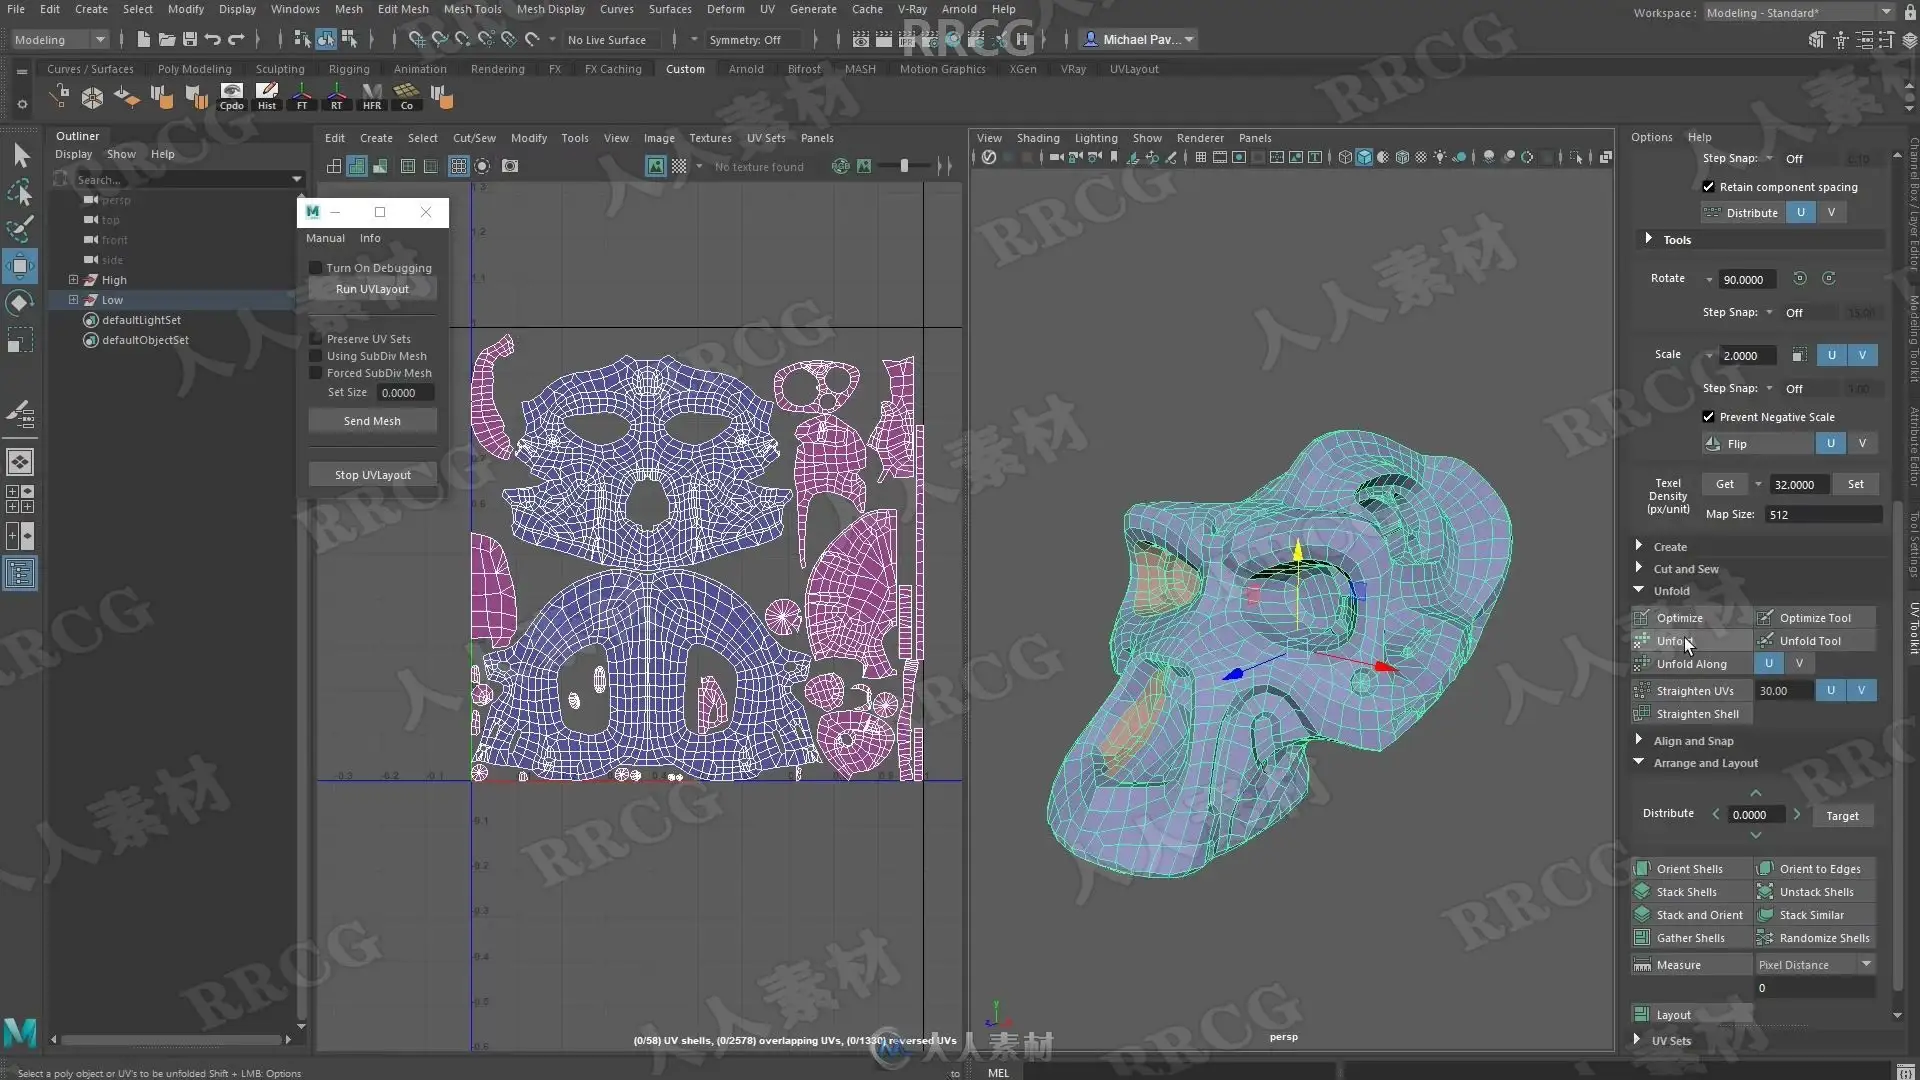This screenshot has width=1920, height=1080.
Task: Click the Hist shelf icon
Action: point(266,96)
